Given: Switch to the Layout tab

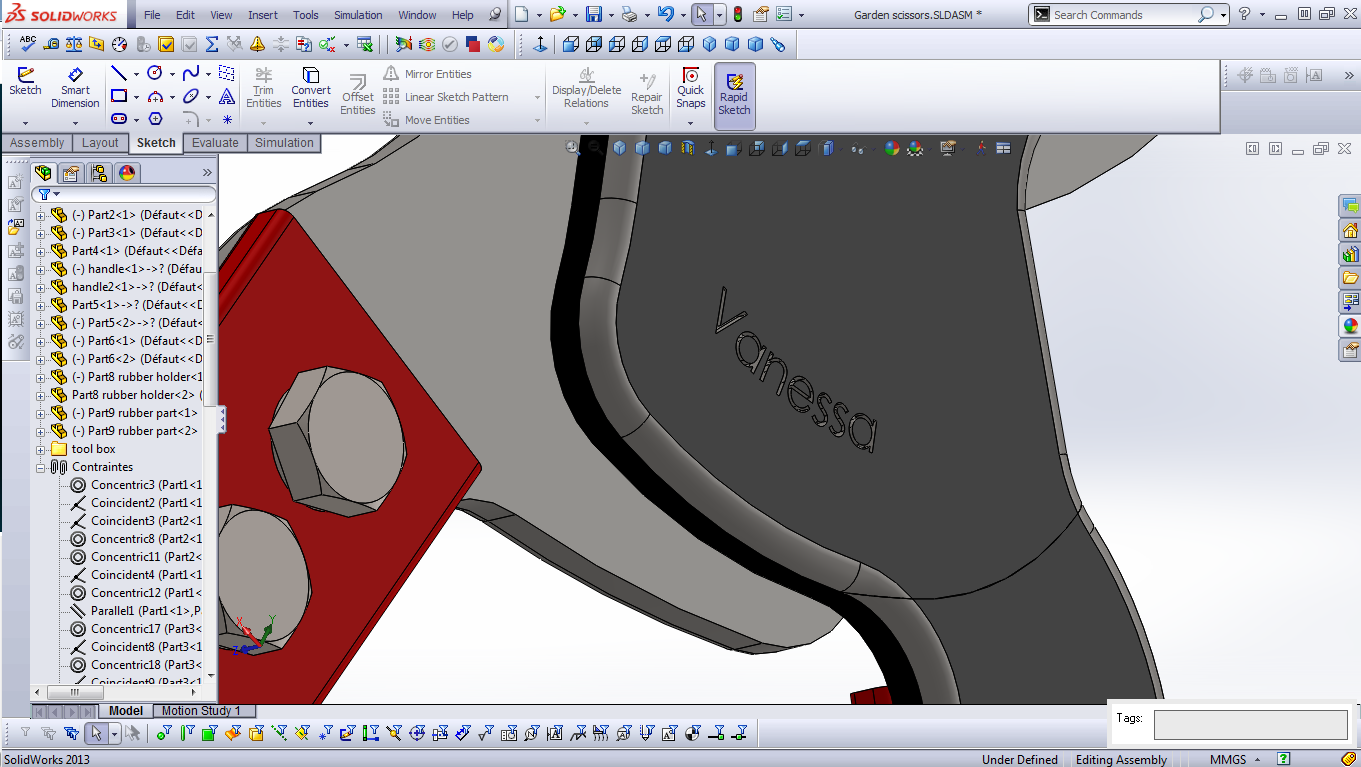Looking at the screenshot, I should [x=100, y=143].
